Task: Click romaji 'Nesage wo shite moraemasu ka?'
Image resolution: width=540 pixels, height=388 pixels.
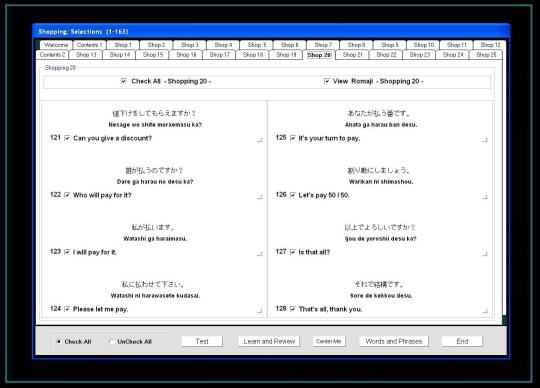Action: pos(155,125)
